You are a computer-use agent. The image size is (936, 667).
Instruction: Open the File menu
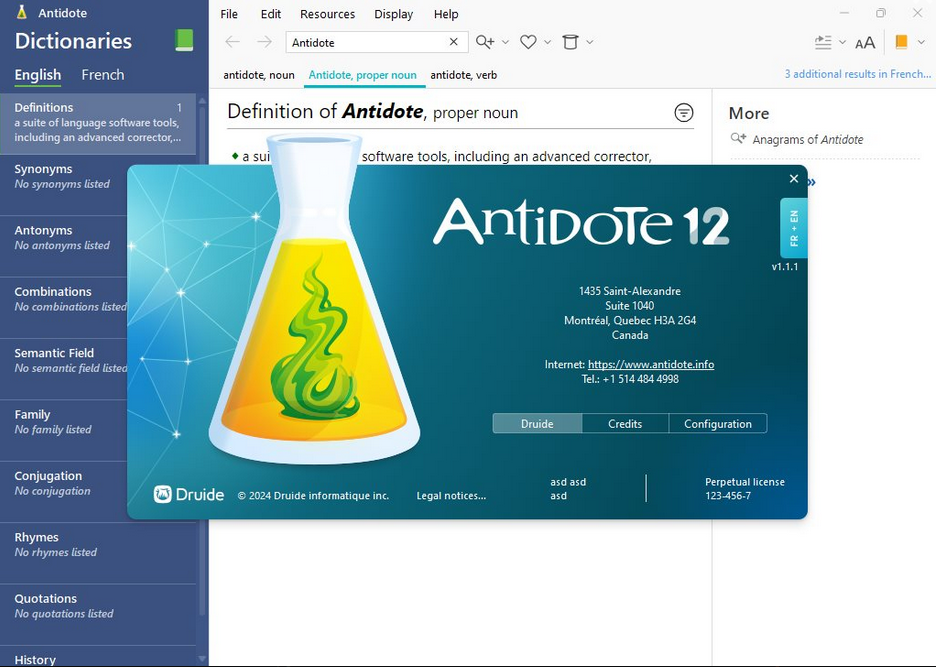(x=229, y=14)
